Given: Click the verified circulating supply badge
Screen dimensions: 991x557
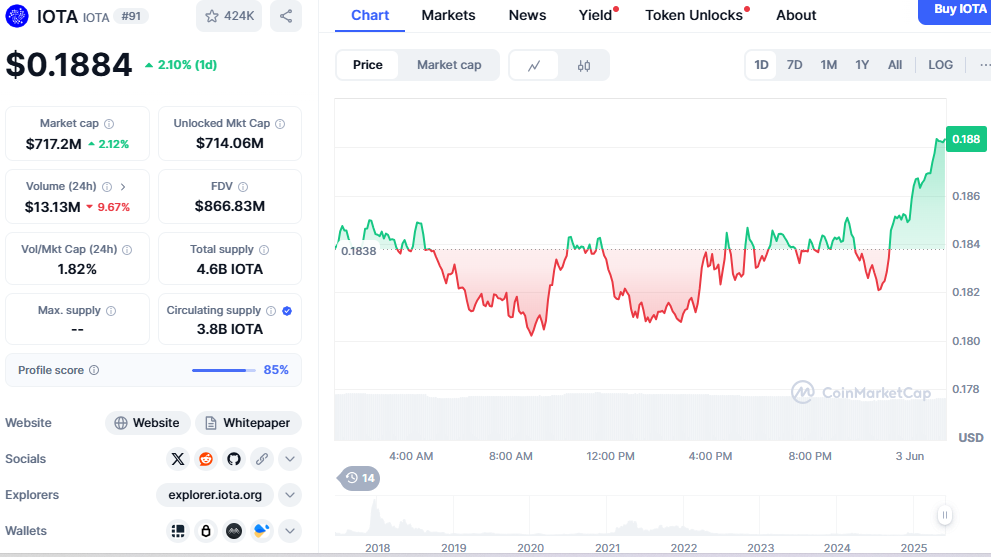Looking at the screenshot, I should coord(287,310).
